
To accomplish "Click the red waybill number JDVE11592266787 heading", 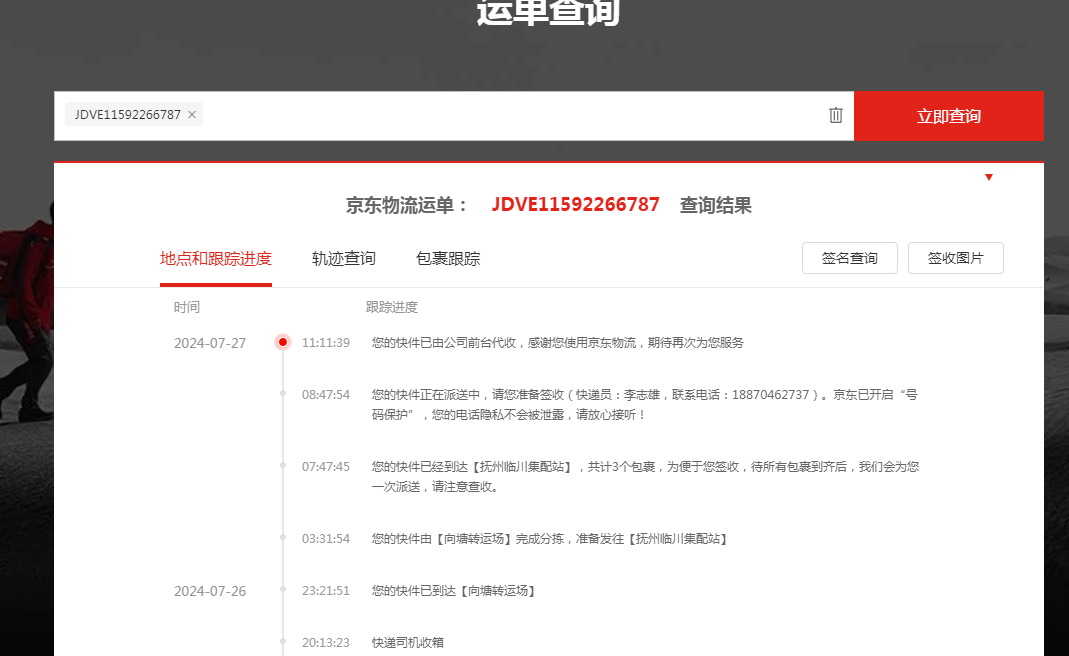I will click(x=575, y=205).
